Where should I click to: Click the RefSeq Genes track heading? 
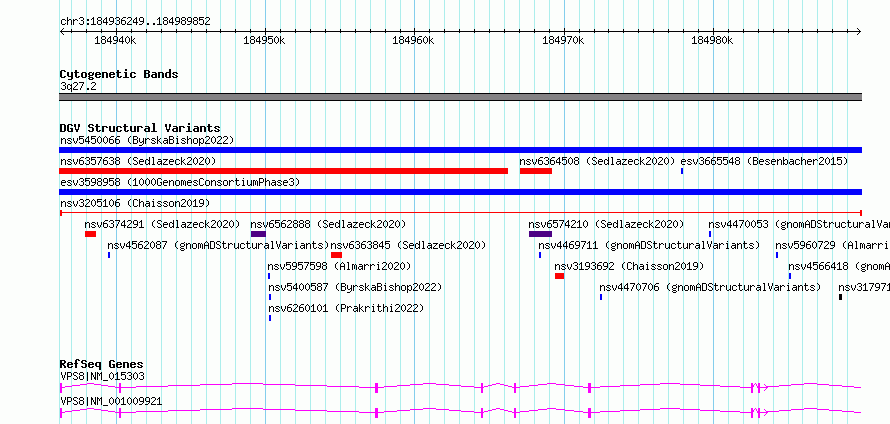(102, 364)
